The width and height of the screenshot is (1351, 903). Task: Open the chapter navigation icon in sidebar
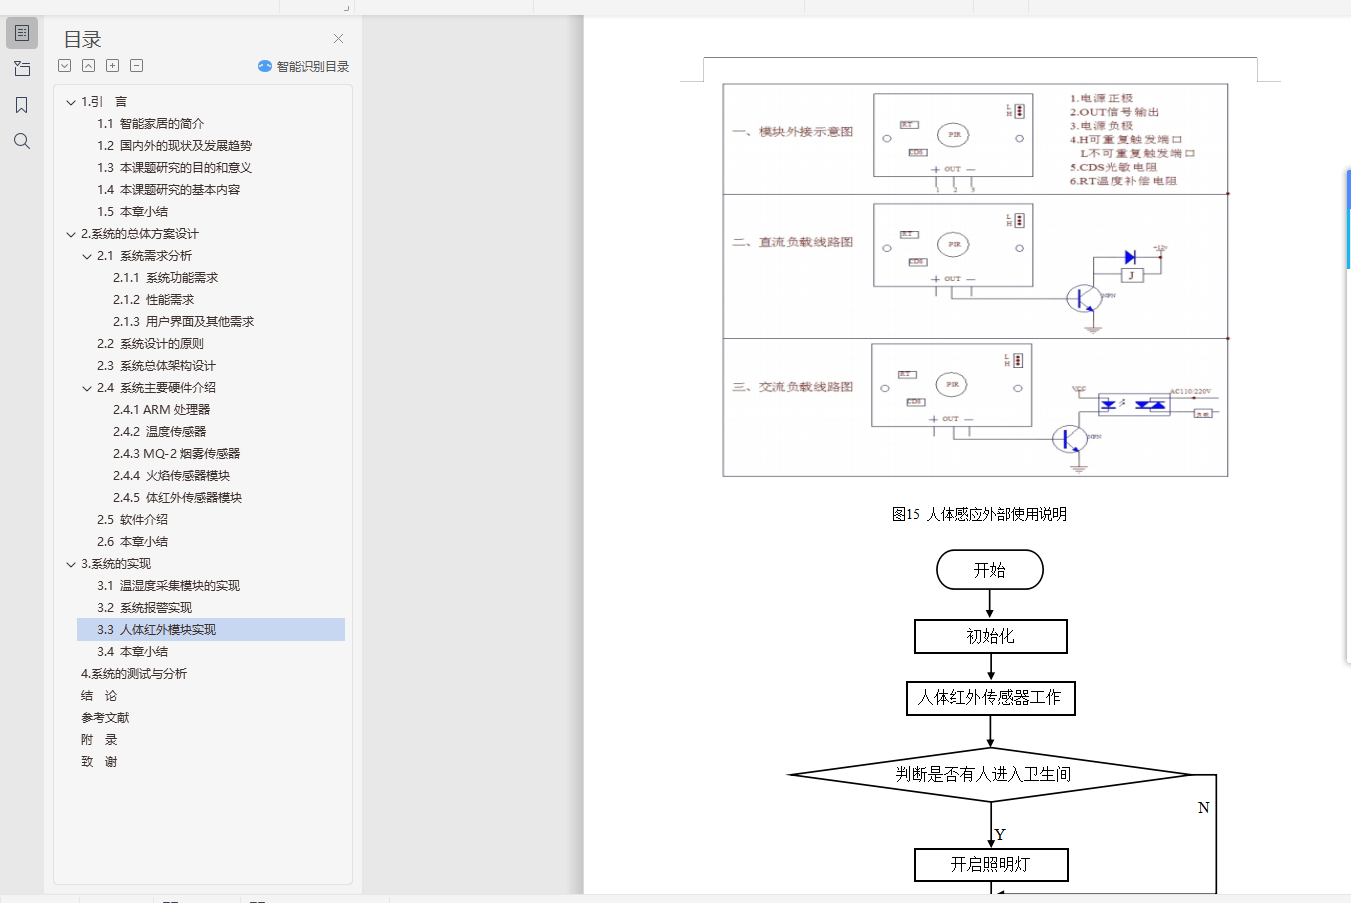pos(22,69)
